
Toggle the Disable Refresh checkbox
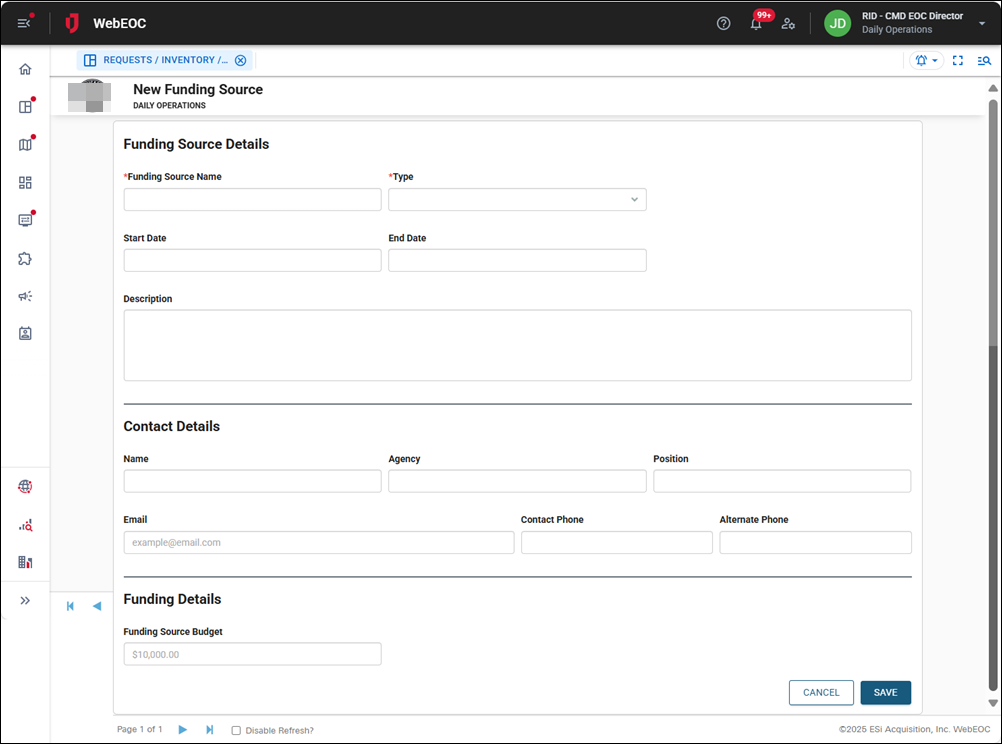[236, 730]
